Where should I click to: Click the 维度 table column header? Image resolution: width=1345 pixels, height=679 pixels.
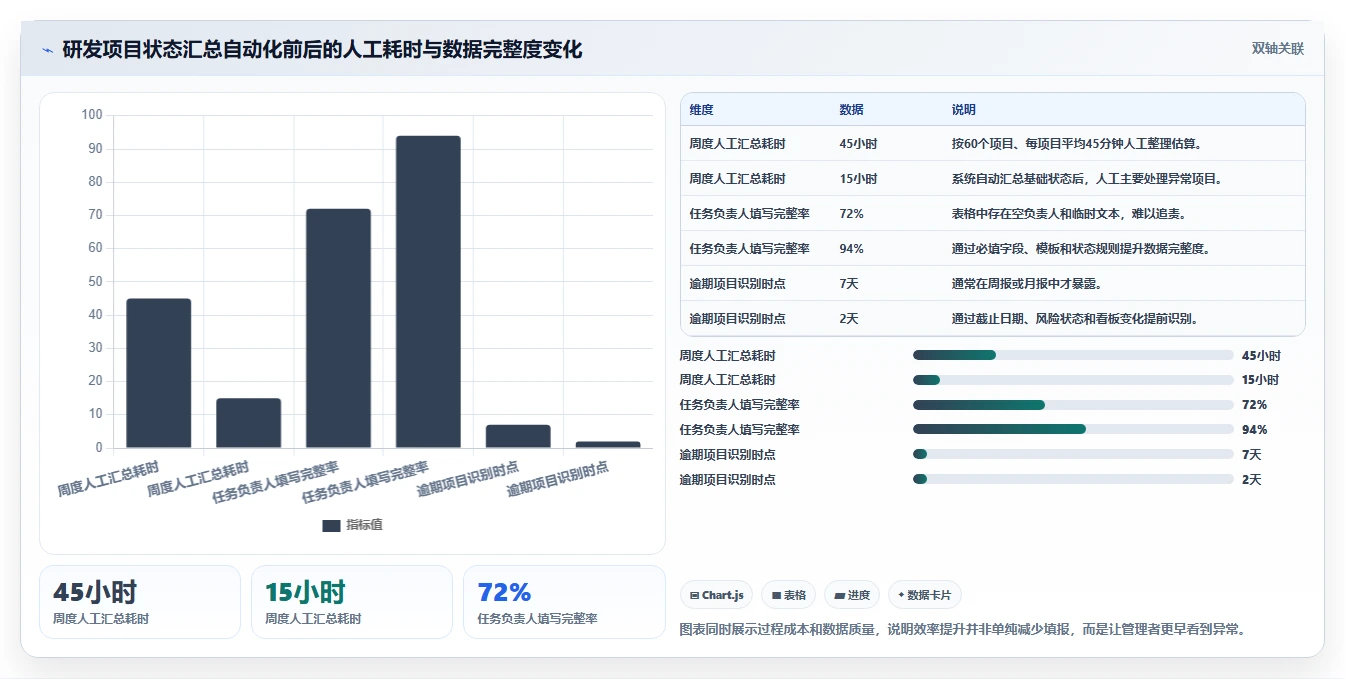tap(702, 110)
